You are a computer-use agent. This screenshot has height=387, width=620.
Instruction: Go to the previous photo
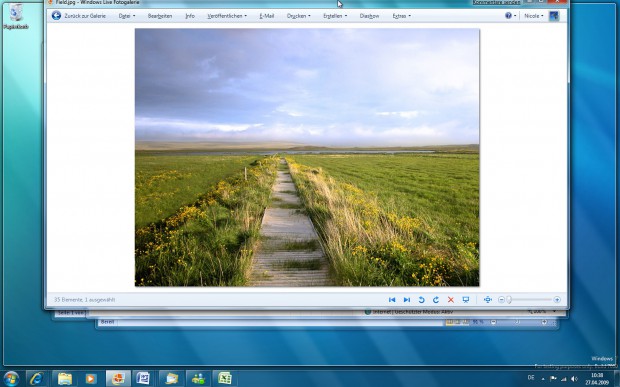click(x=392, y=300)
